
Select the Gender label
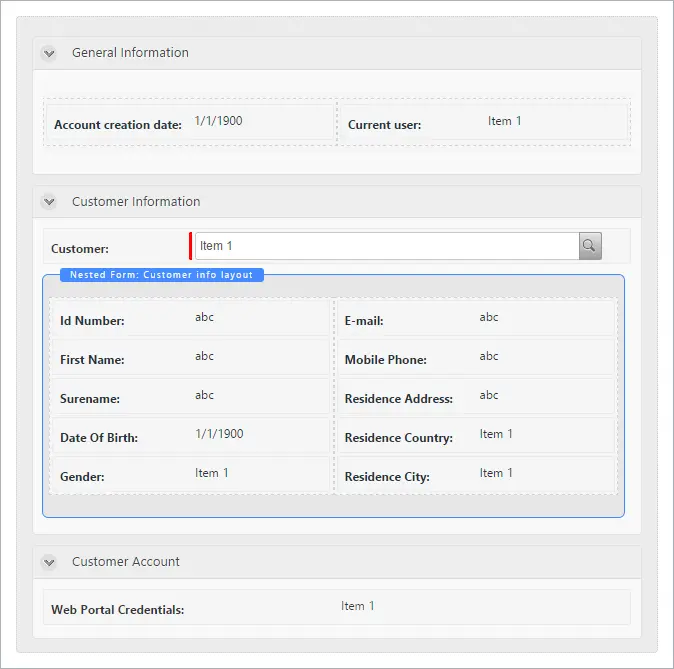point(83,477)
